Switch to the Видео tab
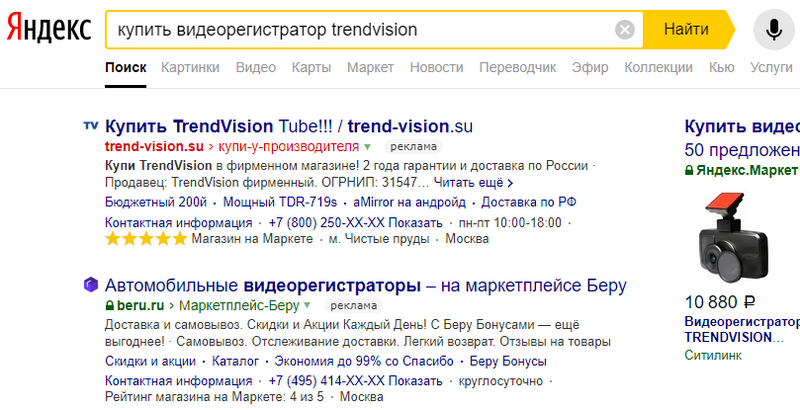The image size is (800, 410). [x=256, y=67]
